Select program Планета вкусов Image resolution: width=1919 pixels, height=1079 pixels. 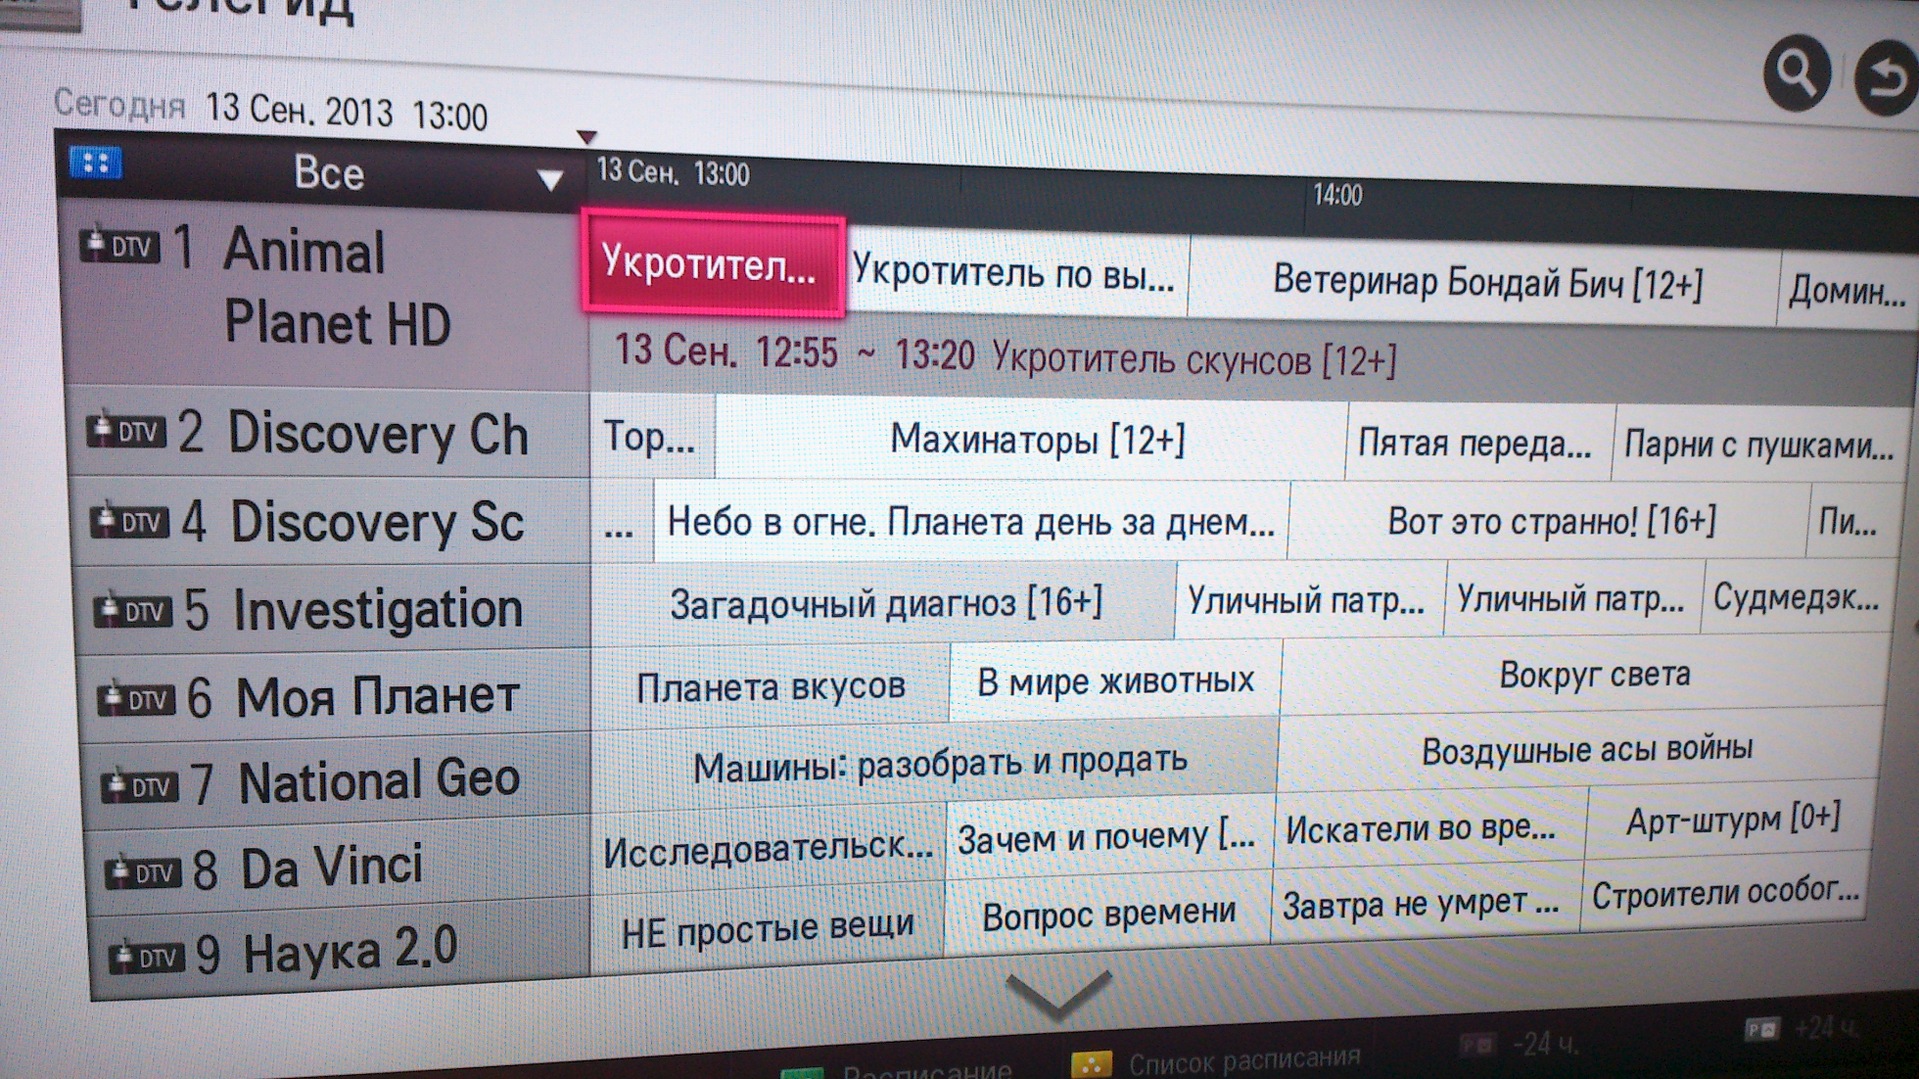(770, 687)
